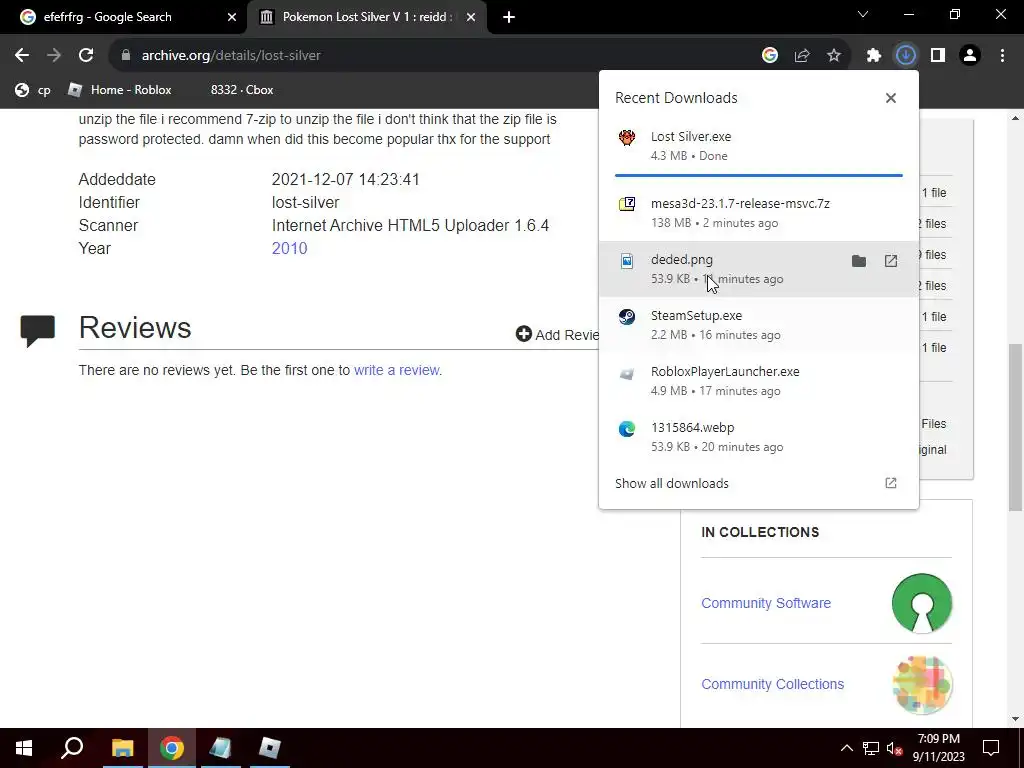Reload the archive.org page
Screen dimensions: 1024x768
pos(86,56)
